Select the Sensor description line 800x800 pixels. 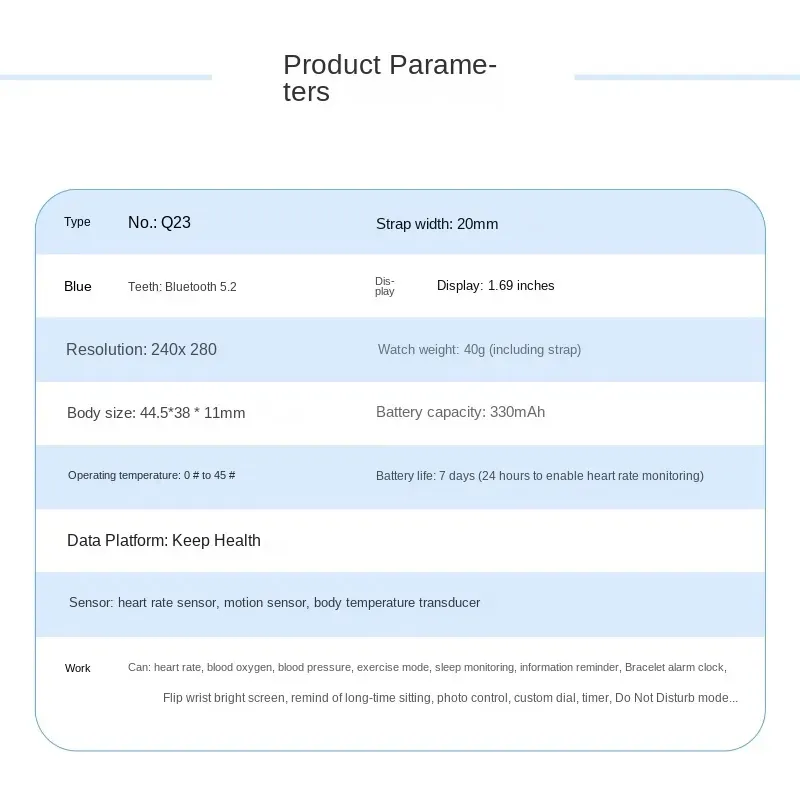tap(274, 603)
